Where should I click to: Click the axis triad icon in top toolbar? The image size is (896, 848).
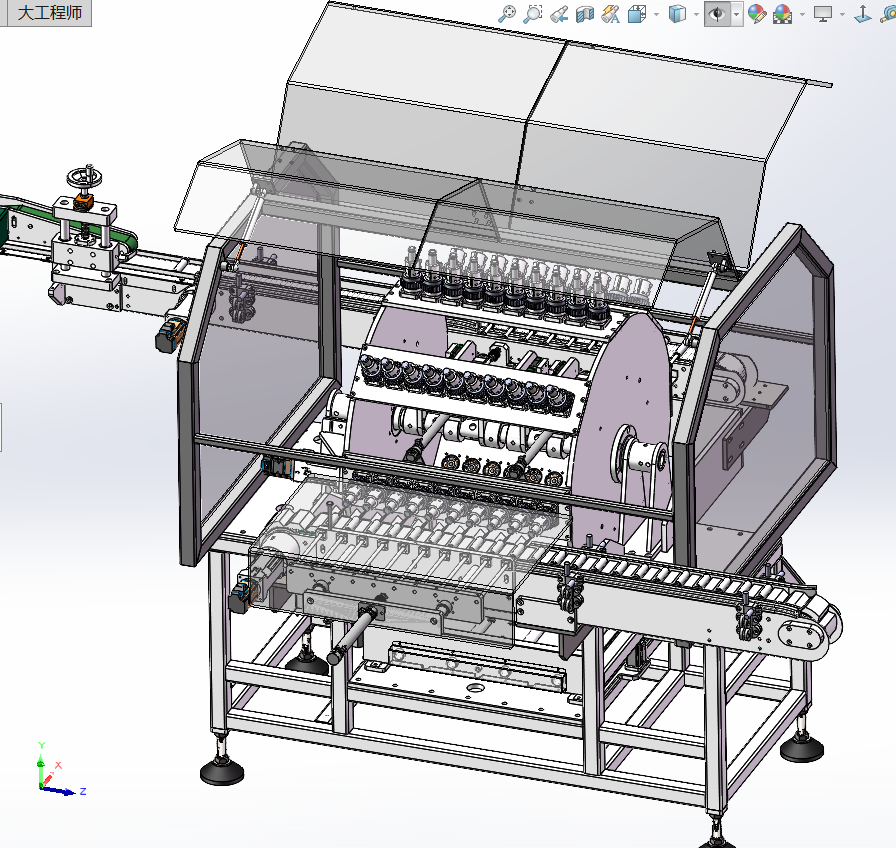click(x=863, y=13)
